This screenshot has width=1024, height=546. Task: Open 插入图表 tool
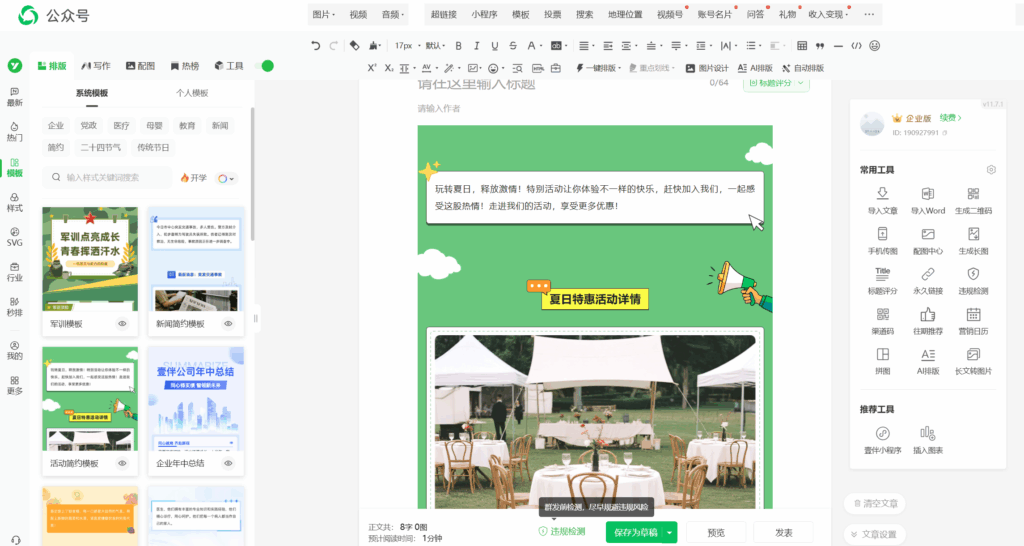pos(928,441)
